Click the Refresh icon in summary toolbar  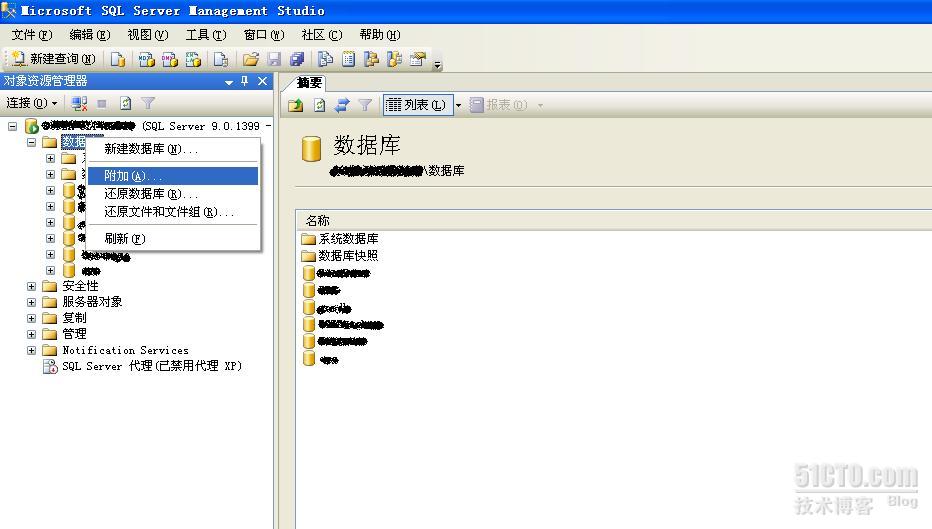pos(319,105)
